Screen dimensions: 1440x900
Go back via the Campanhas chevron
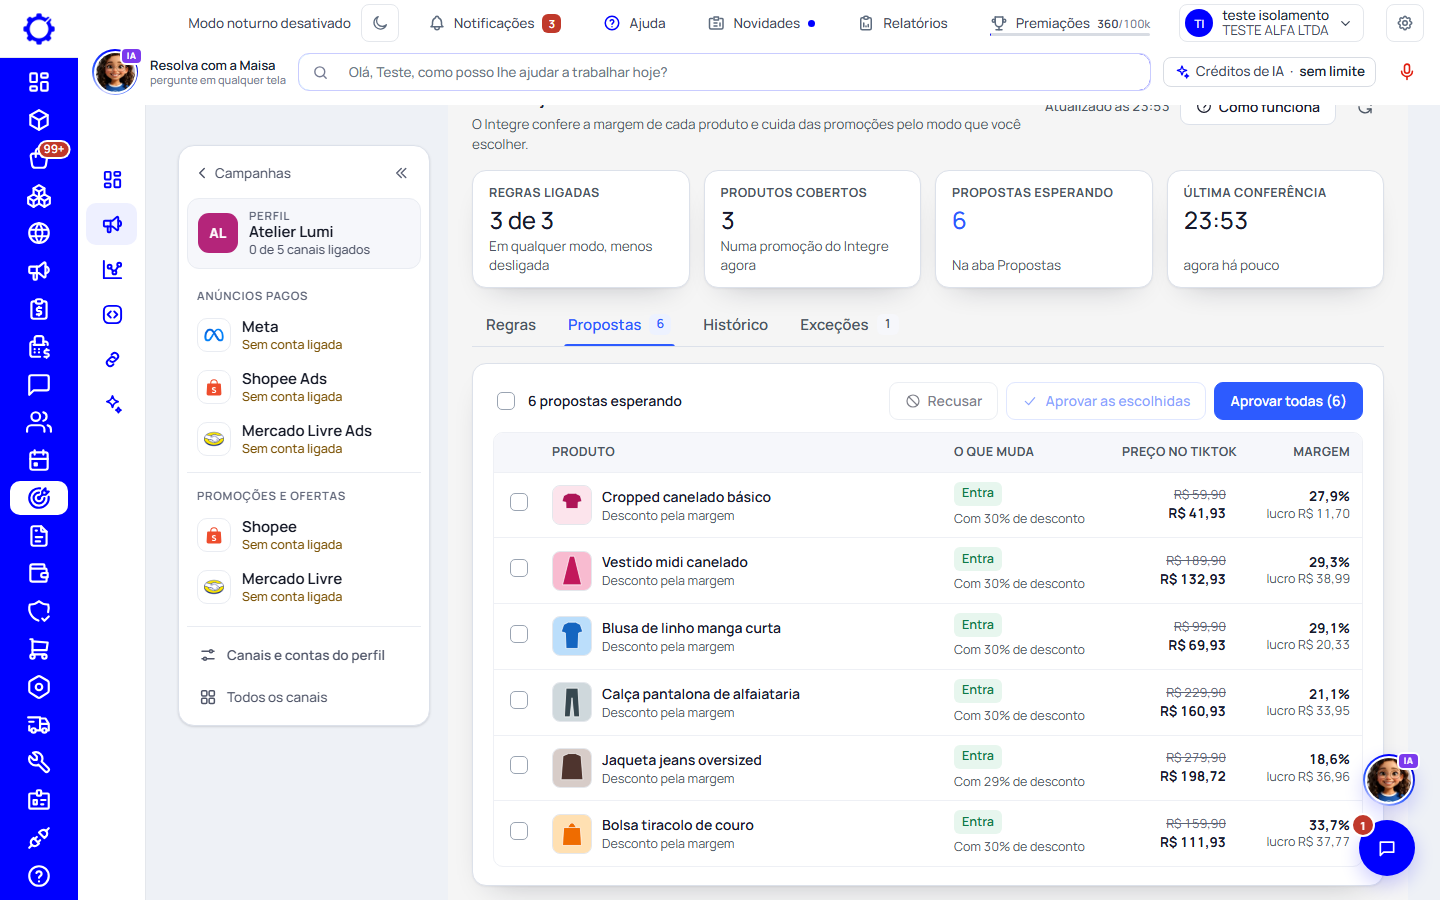202,173
